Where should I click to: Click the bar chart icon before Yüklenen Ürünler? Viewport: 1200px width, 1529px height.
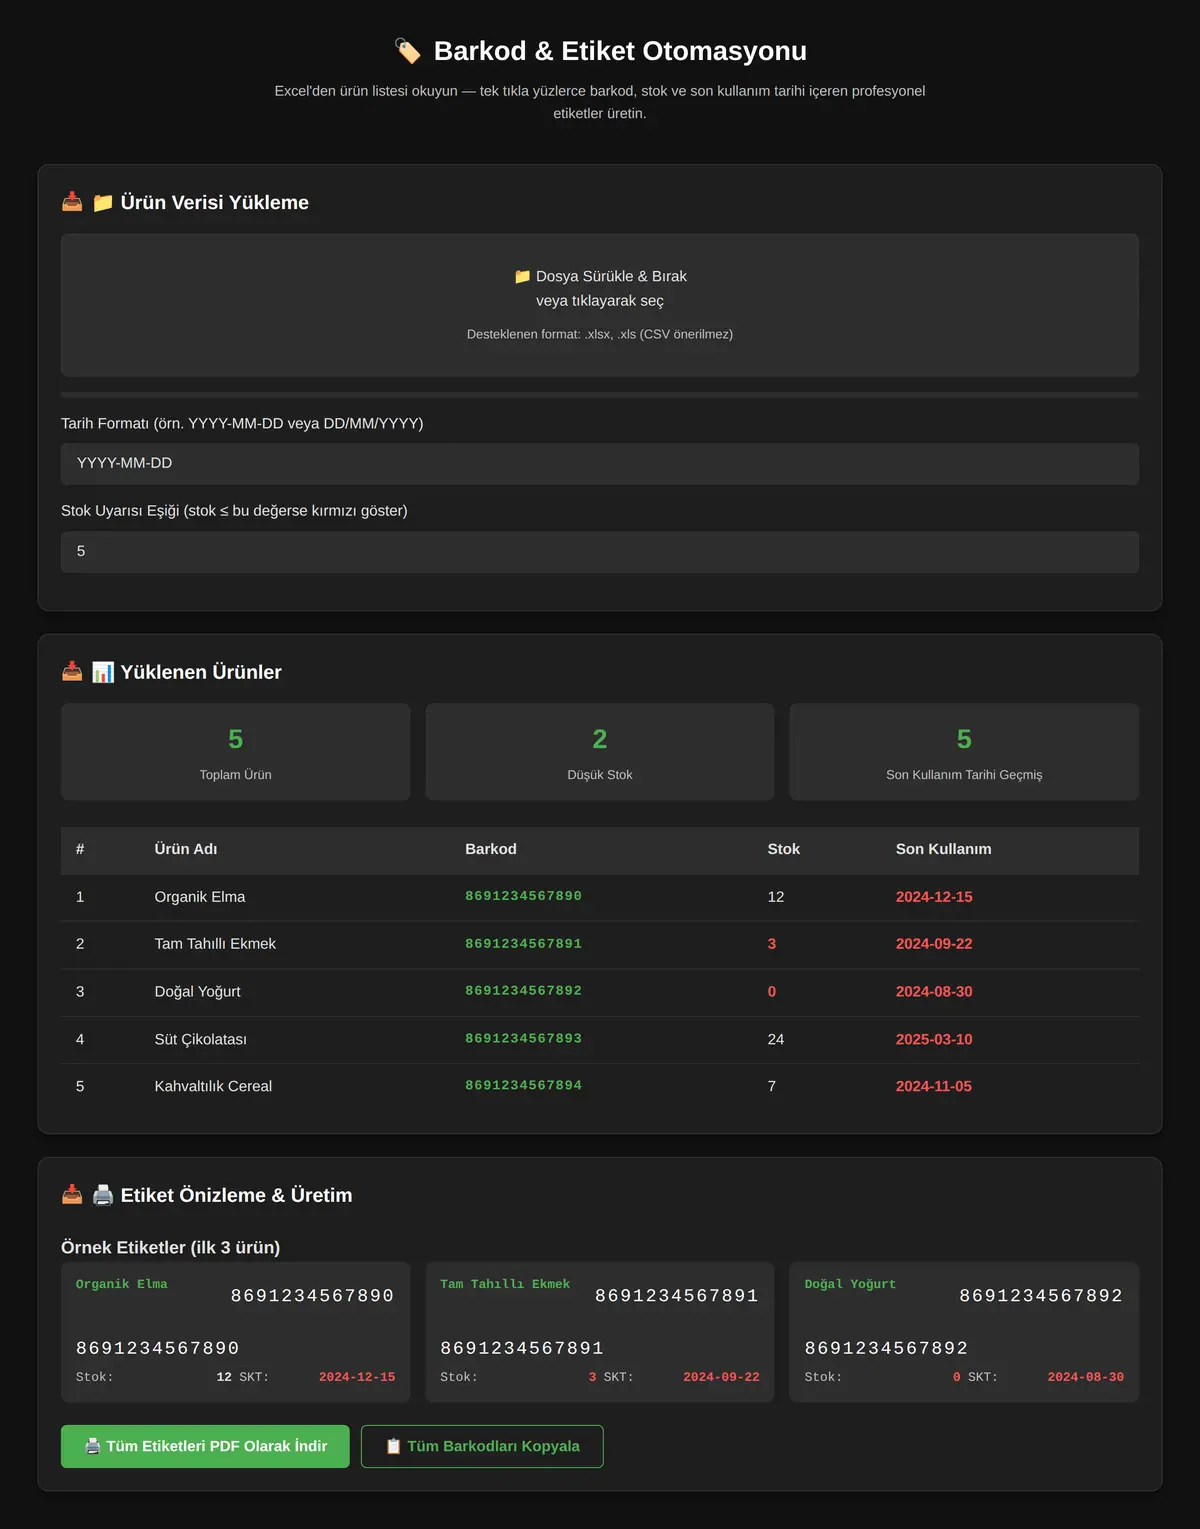(102, 672)
